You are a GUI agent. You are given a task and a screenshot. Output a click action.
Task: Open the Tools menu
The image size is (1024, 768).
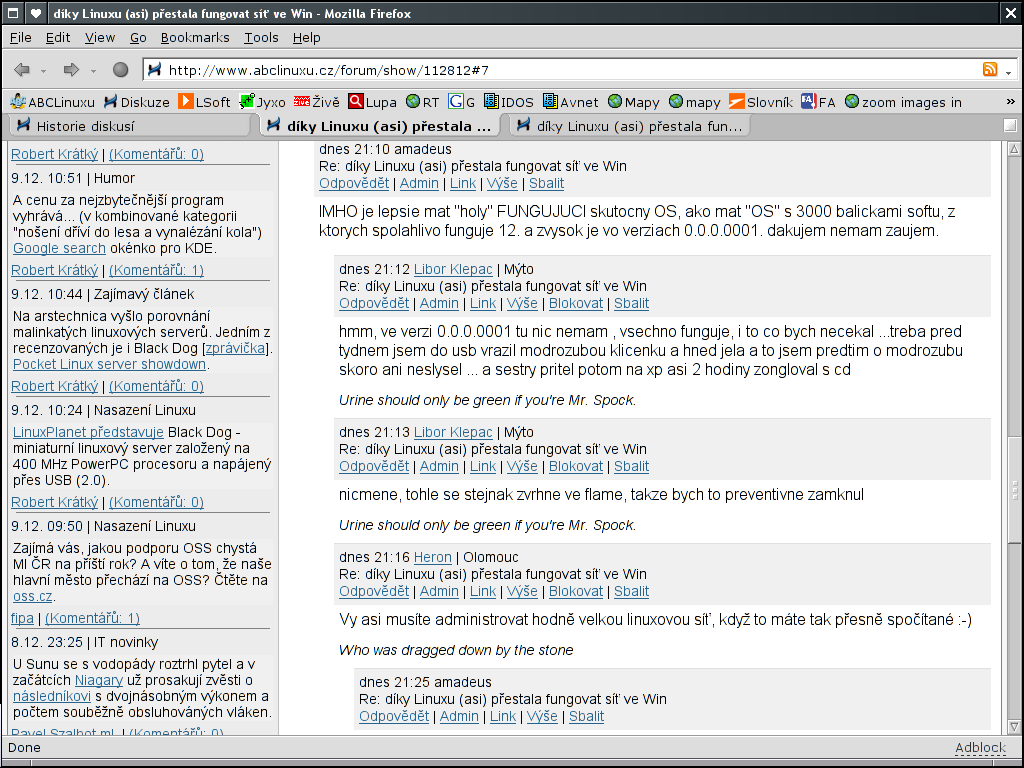coord(261,37)
